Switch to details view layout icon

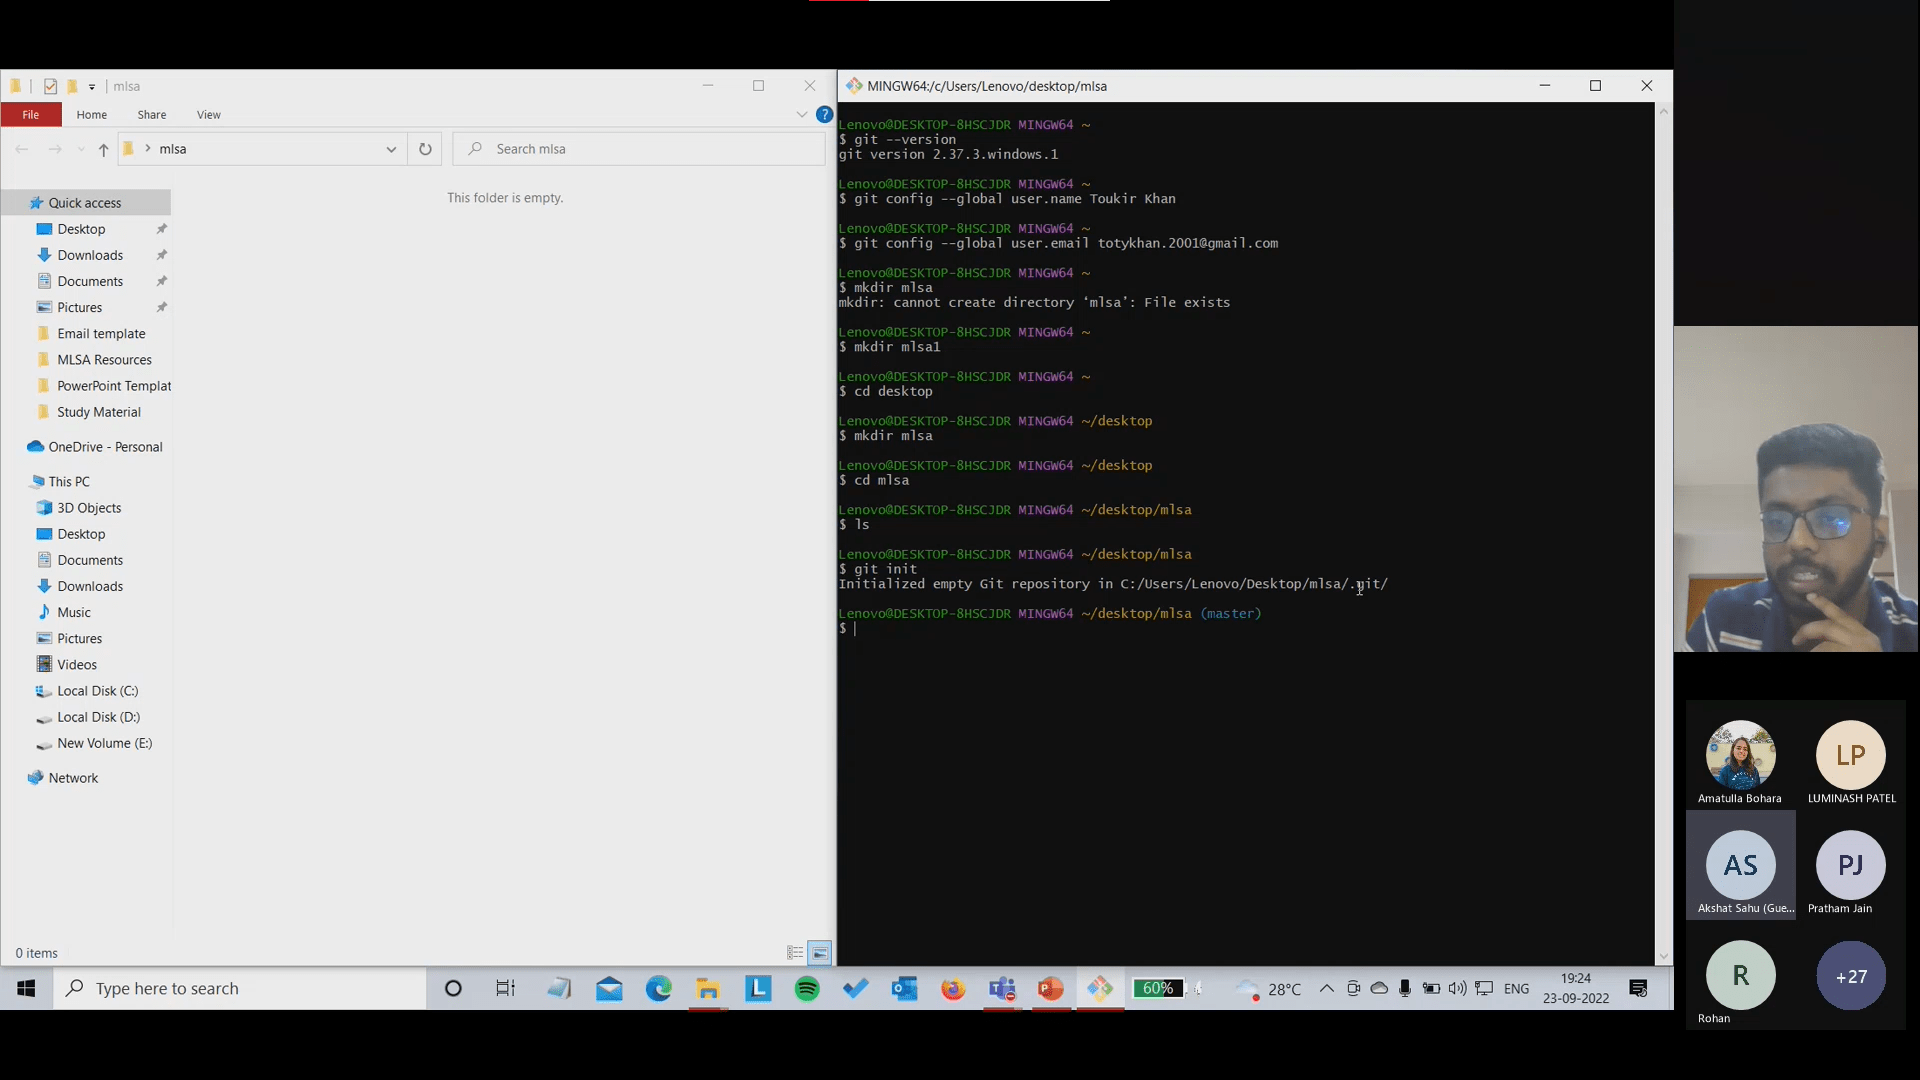click(795, 953)
